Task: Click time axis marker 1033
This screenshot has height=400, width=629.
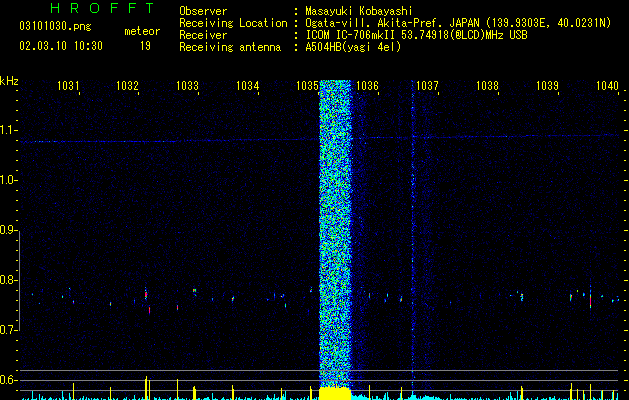Action: [187, 85]
